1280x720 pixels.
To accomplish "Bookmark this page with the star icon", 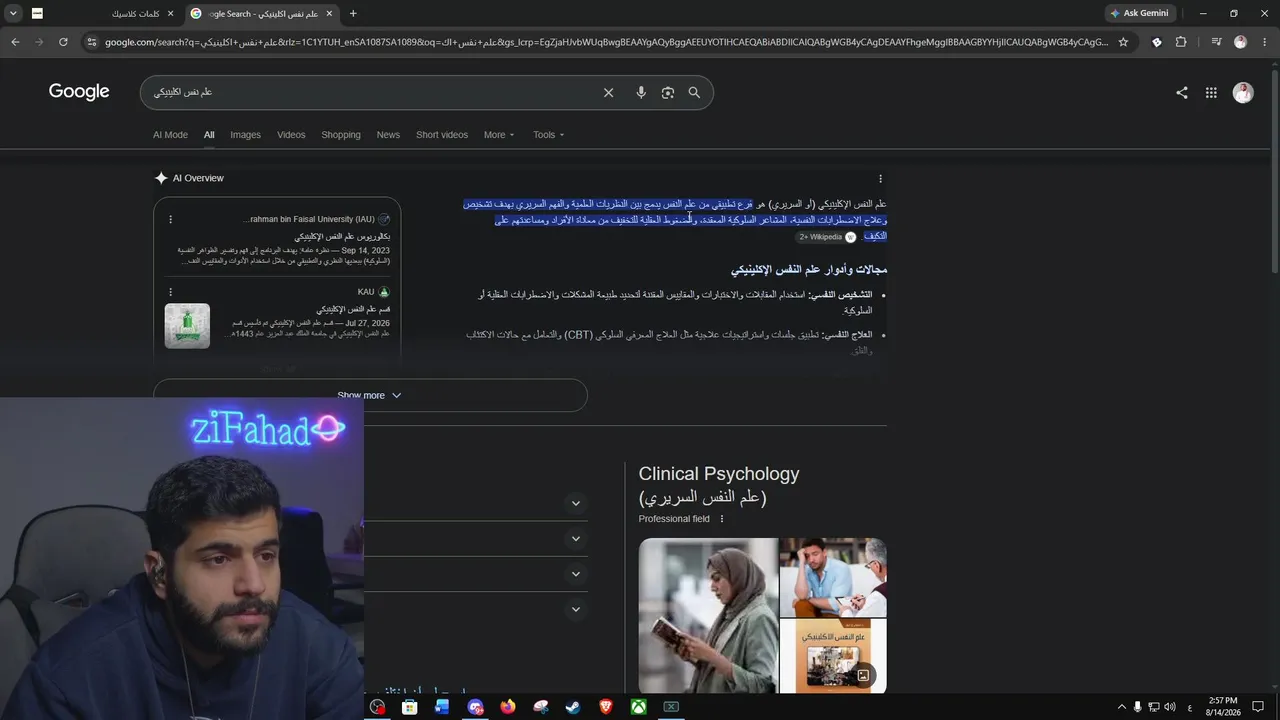I will 1123,42.
